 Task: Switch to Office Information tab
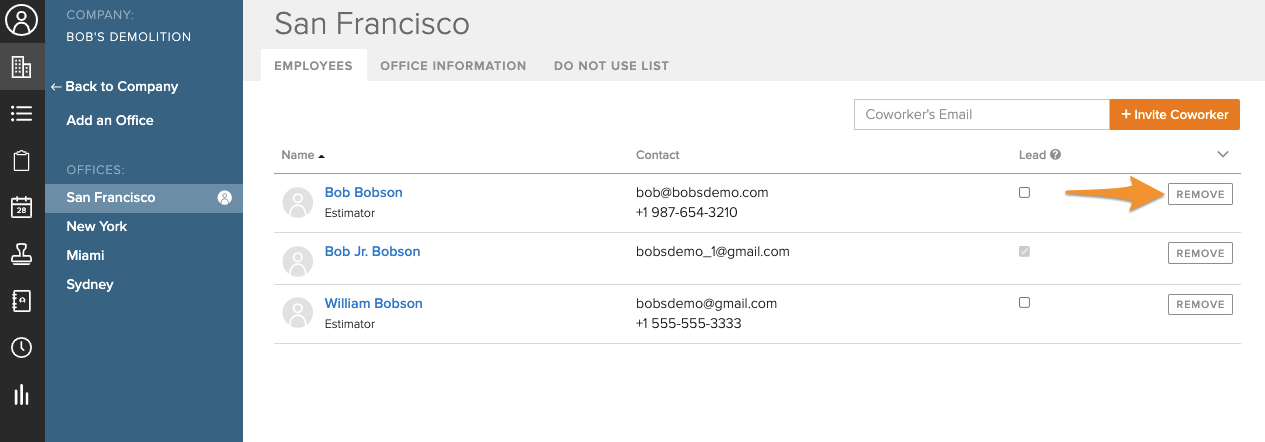(x=453, y=66)
